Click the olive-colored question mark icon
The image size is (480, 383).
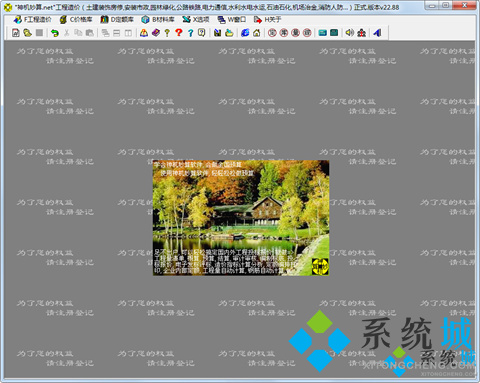167,33
